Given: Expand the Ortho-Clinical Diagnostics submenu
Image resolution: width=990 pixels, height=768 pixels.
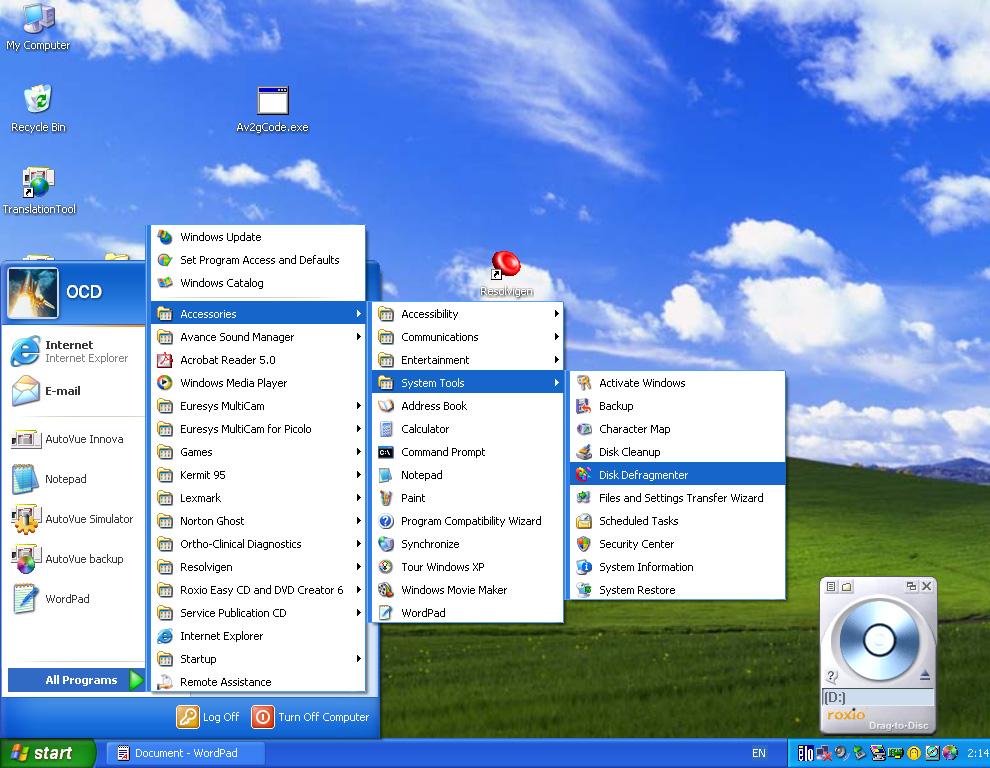Looking at the screenshot, I should (x=259, y=544).
